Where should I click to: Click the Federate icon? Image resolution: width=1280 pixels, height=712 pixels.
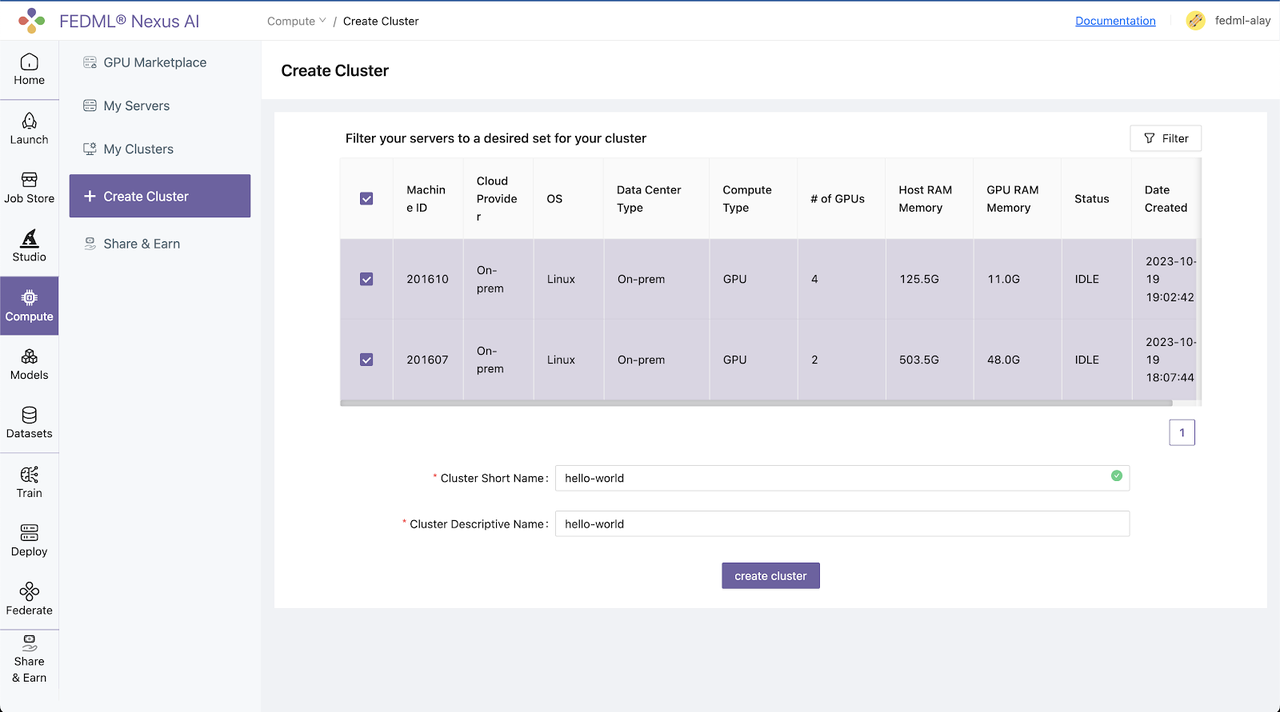pyautogui.click(x=29, y=591)
